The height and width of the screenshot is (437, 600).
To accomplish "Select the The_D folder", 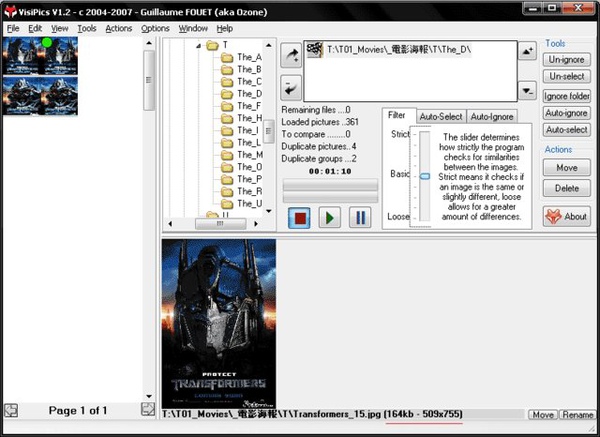I will (242, 94).
